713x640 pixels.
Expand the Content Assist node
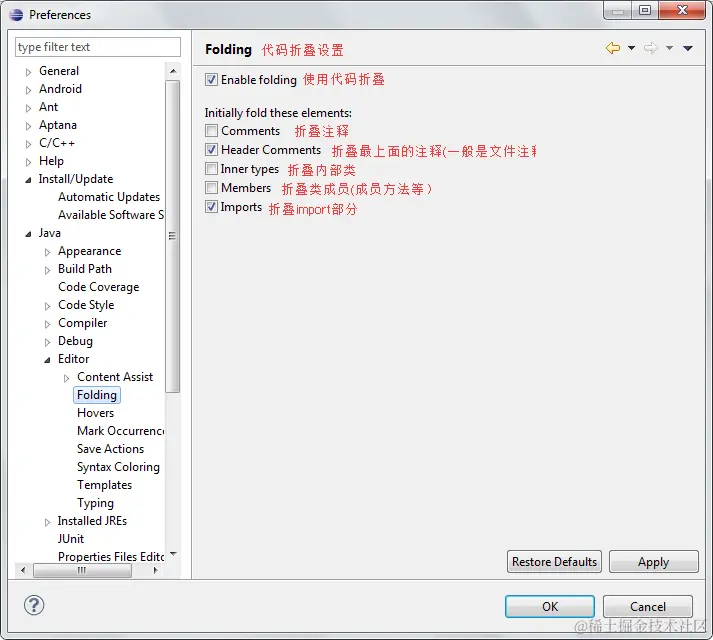coord(66,378)
